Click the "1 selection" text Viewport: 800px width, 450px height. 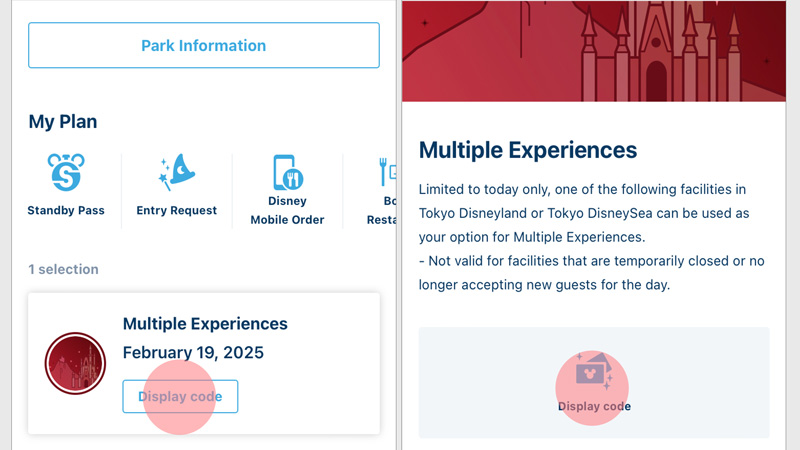(63, 269)
